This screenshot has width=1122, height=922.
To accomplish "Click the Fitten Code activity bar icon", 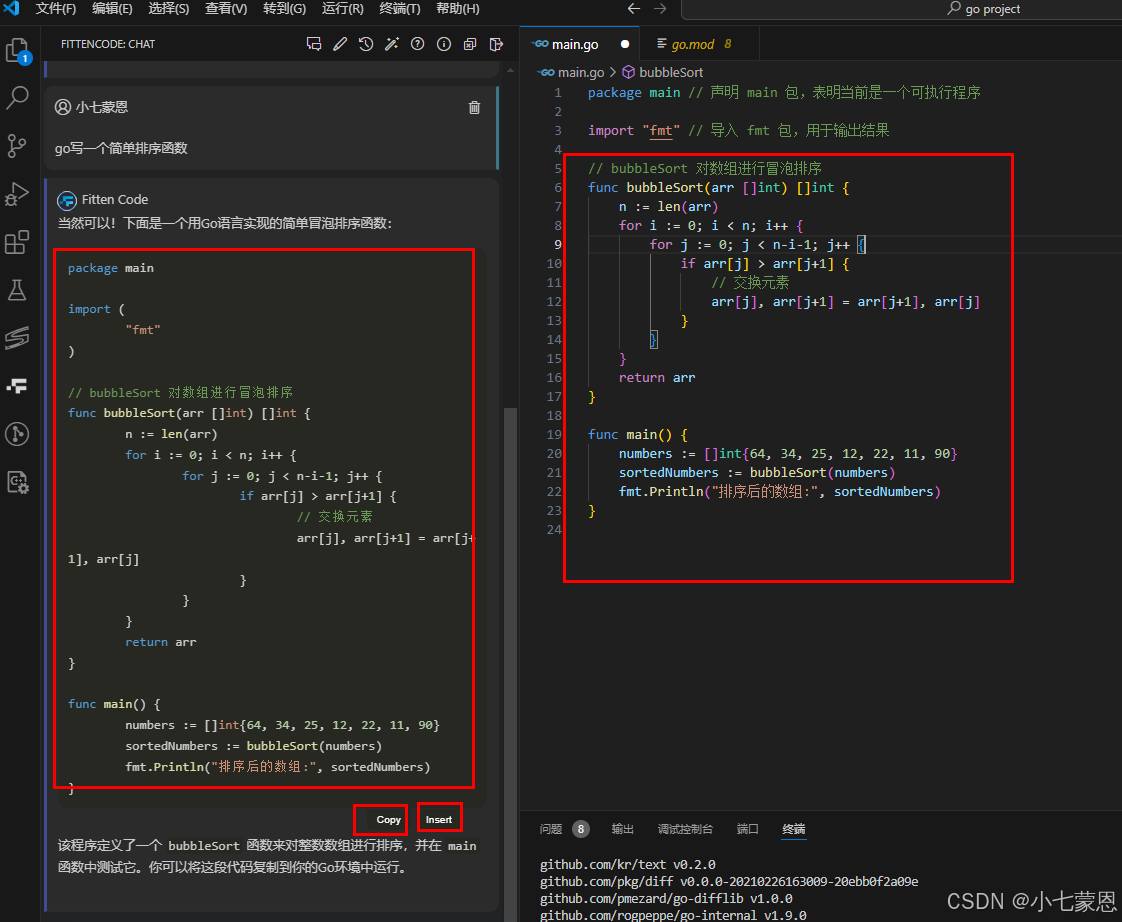I will 17,385.
